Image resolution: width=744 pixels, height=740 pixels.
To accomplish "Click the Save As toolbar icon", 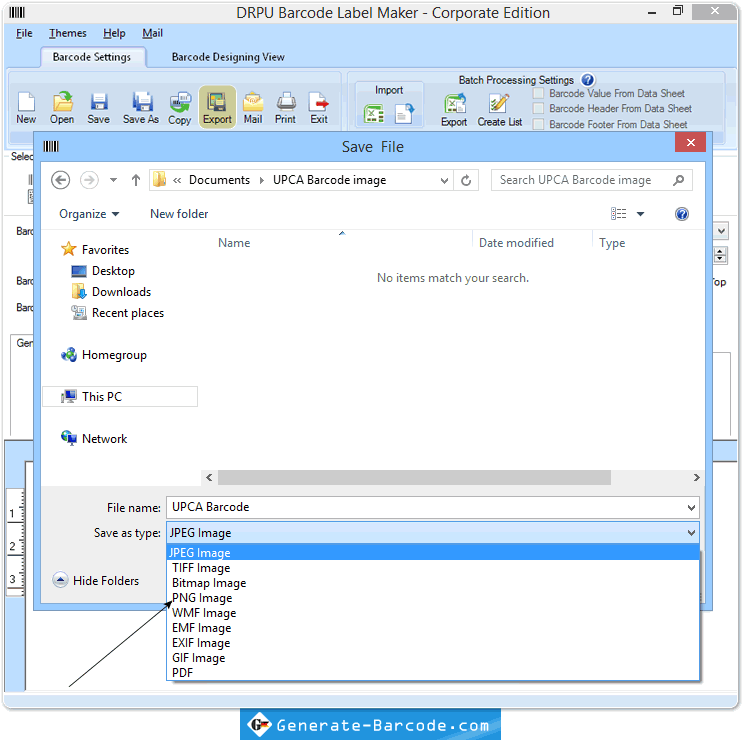I will 141,108.
